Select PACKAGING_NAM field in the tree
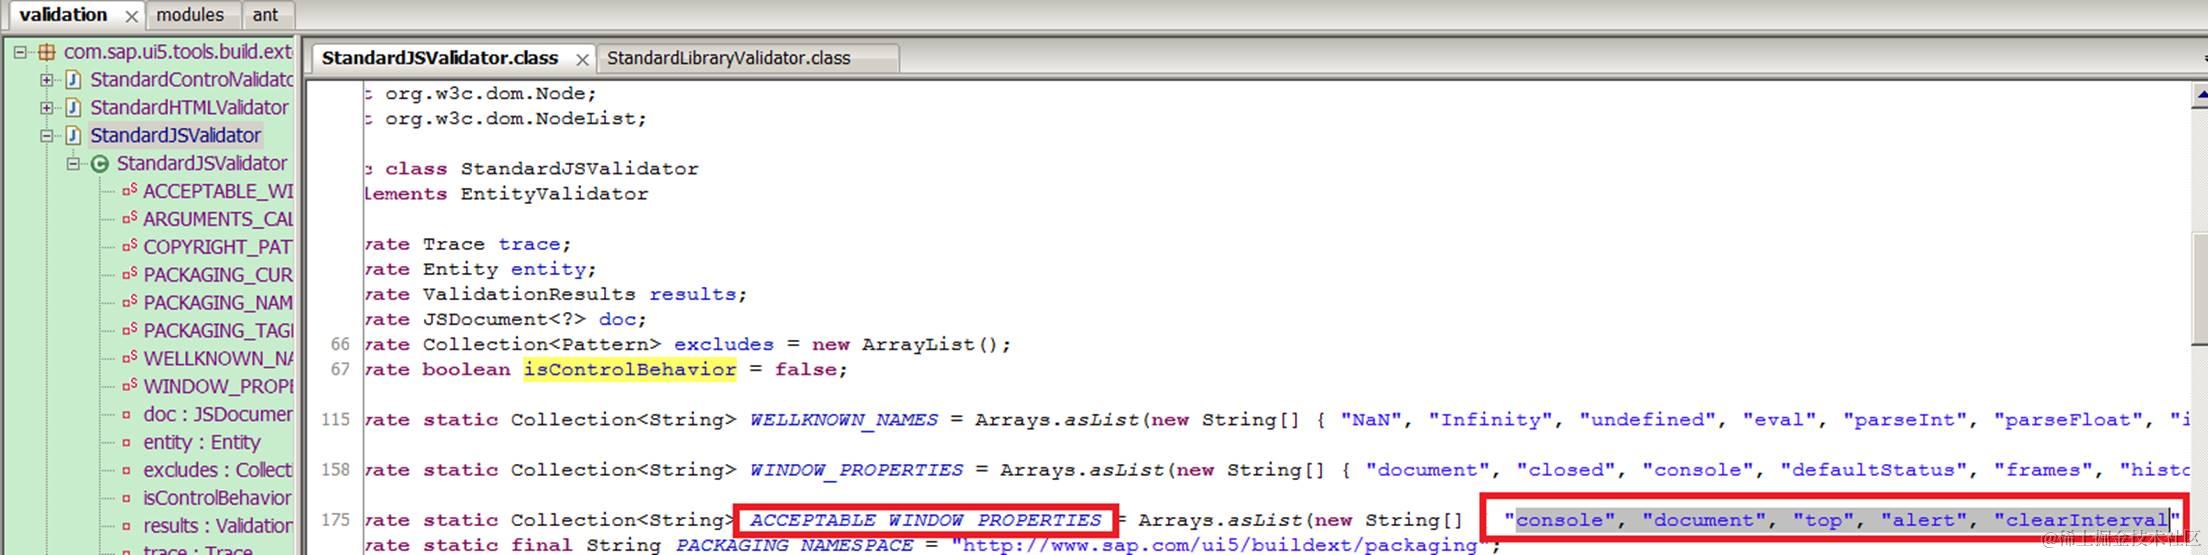The height and width of the screenshot is (555, 2208). pyautogui.click(x=218, y=304)
